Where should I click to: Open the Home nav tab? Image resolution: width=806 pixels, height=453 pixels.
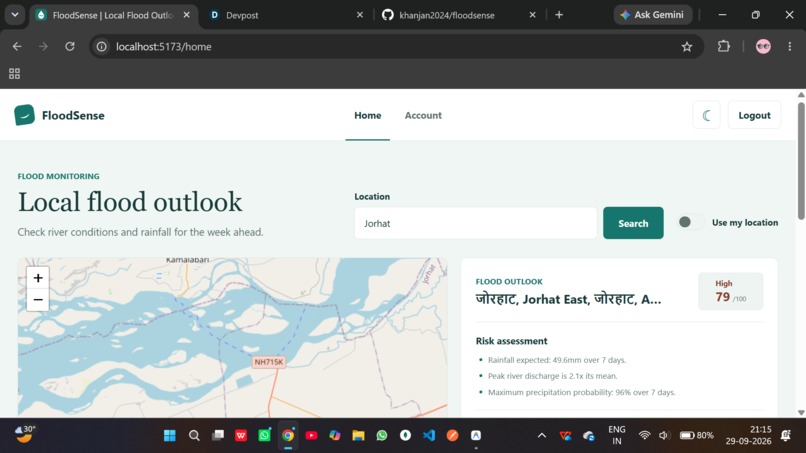point(368,115)
